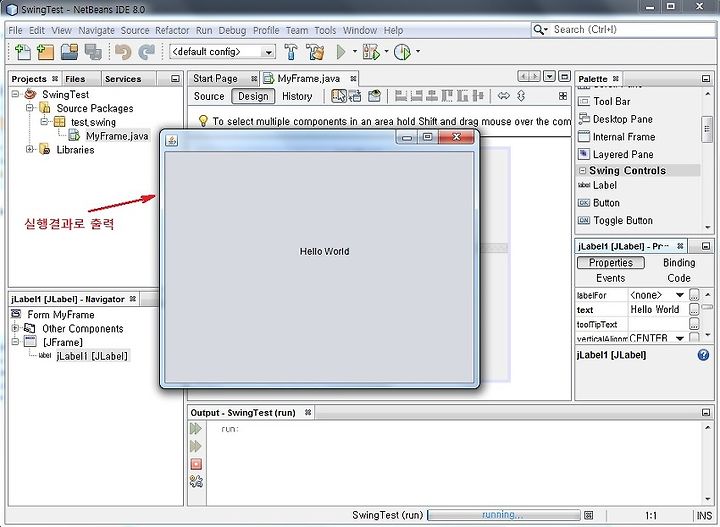Click the center horizontally alignment icon
This screenshot has height=527, width=720.
pos(432,96)
